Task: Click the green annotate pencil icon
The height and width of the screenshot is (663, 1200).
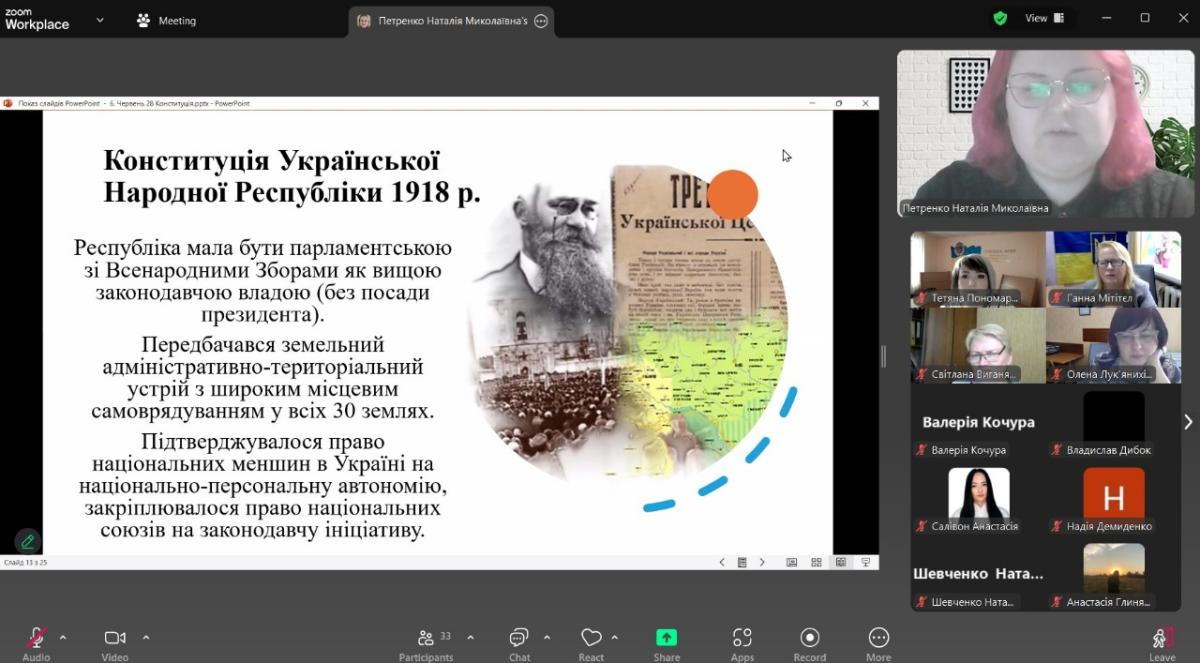Action: (28, 541)
